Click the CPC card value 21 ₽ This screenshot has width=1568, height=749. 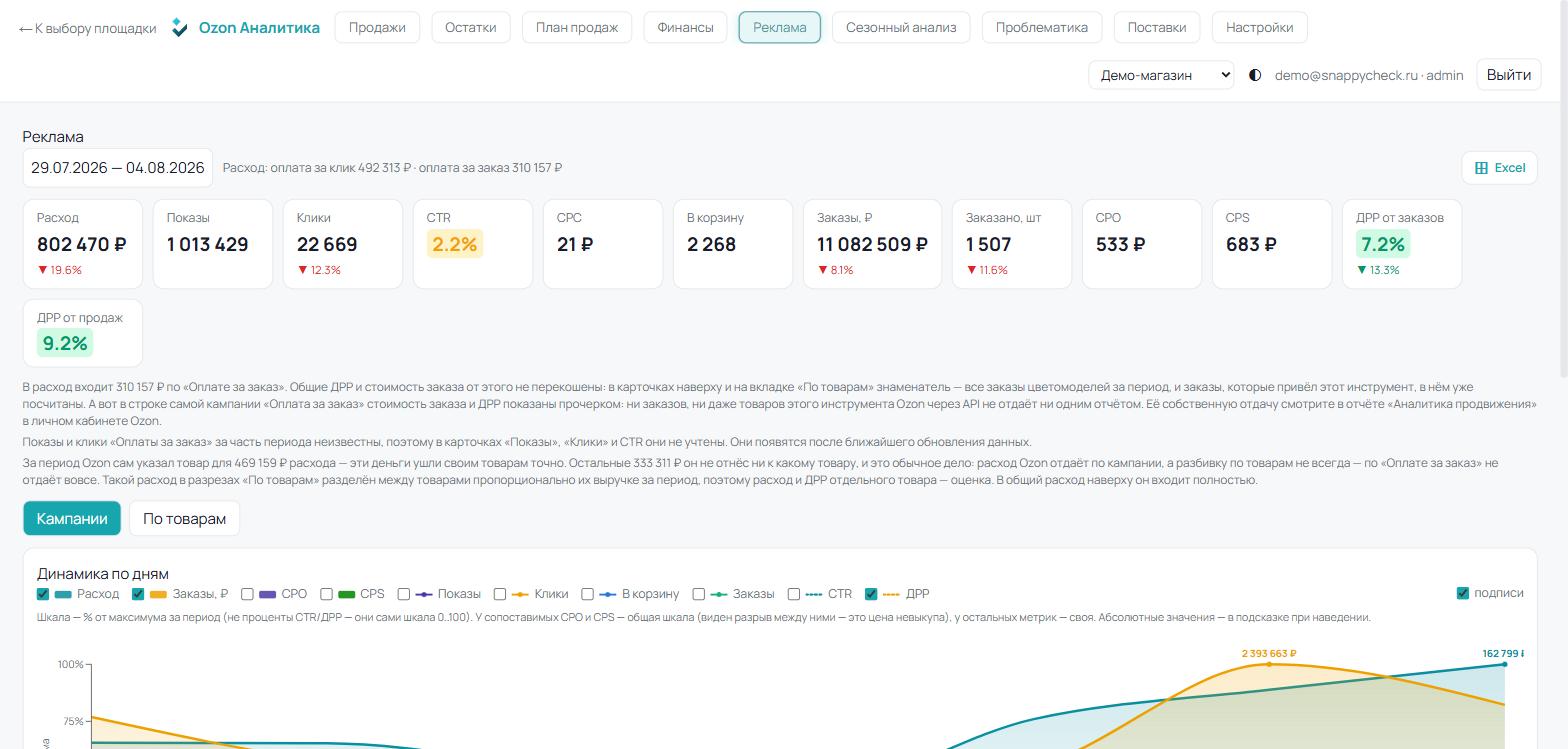click(x=575, y=244)
